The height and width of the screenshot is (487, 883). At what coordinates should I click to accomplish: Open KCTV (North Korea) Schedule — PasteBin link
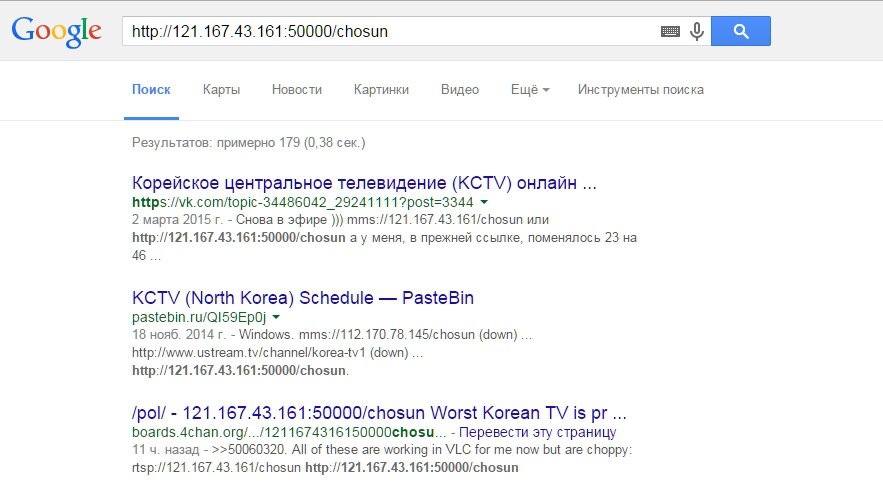pyautogui.click(x=303, y=298)
